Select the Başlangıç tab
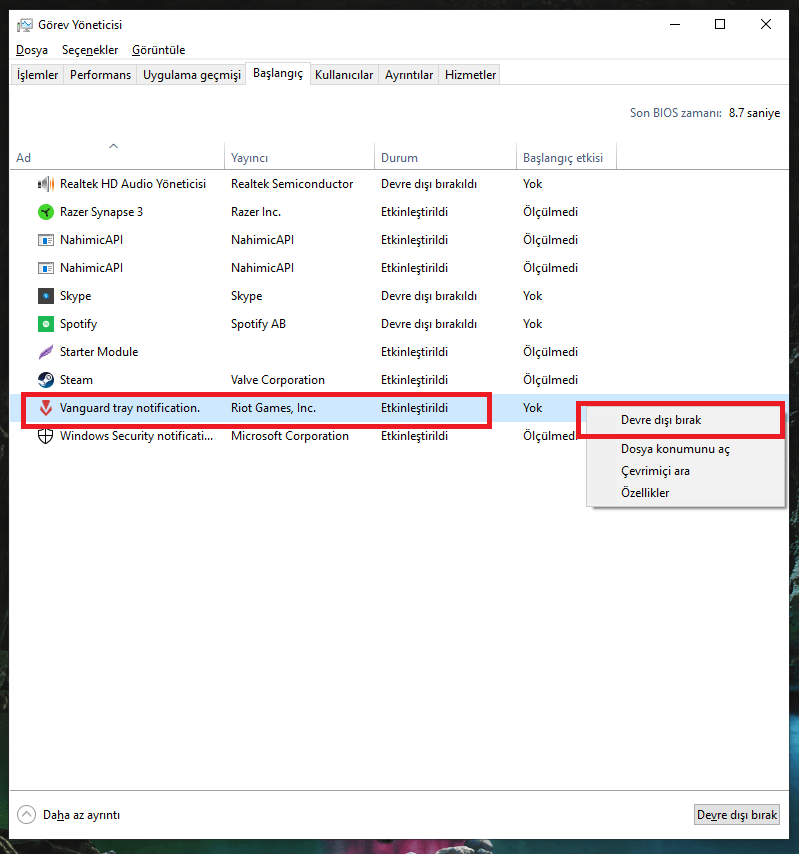 point(278,73)
